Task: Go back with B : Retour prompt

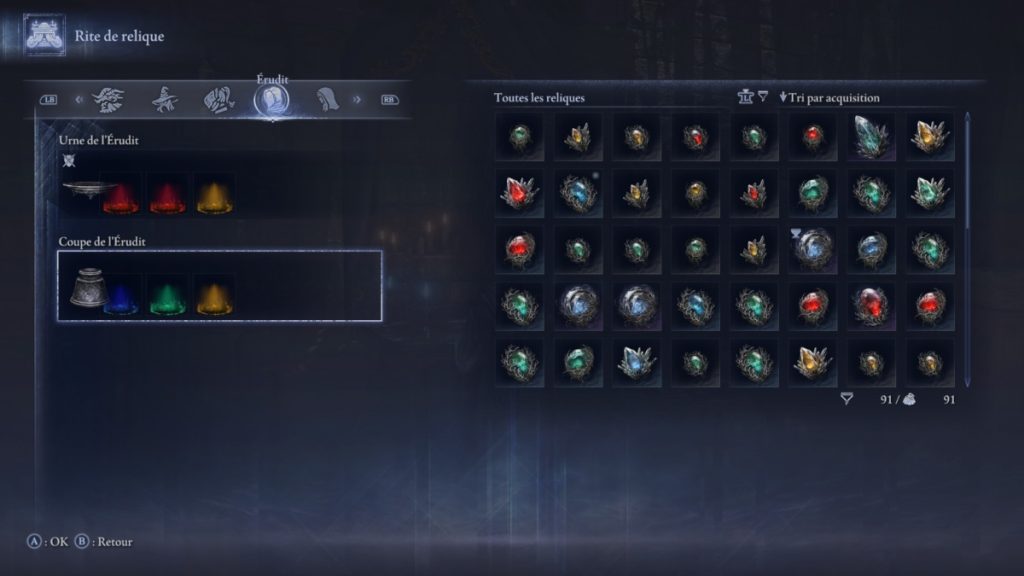Action: pyautogui.click(x=103, y=541)
